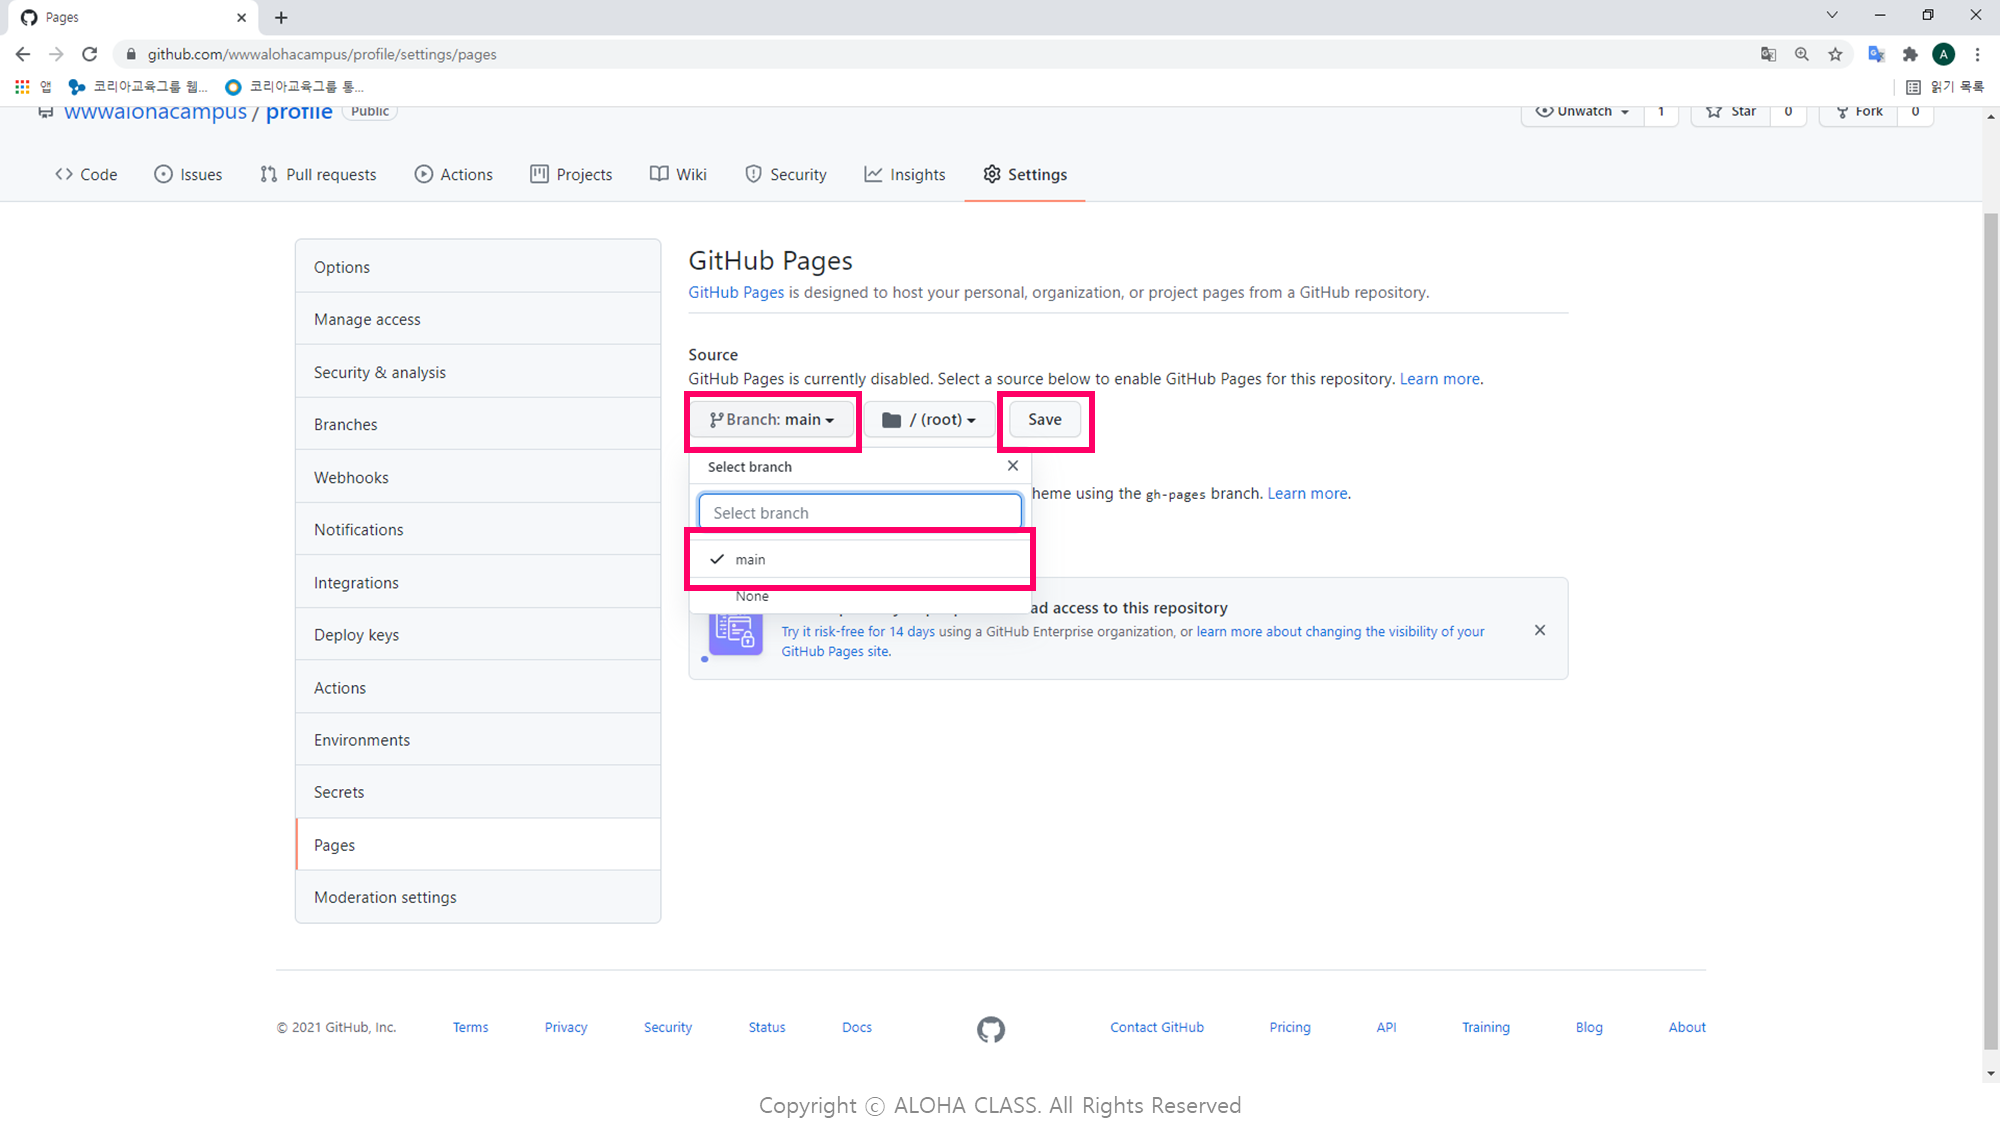Click the Google Translate extension icon
This screenshot has width=2000, height=1130.
click(1876, 54)
